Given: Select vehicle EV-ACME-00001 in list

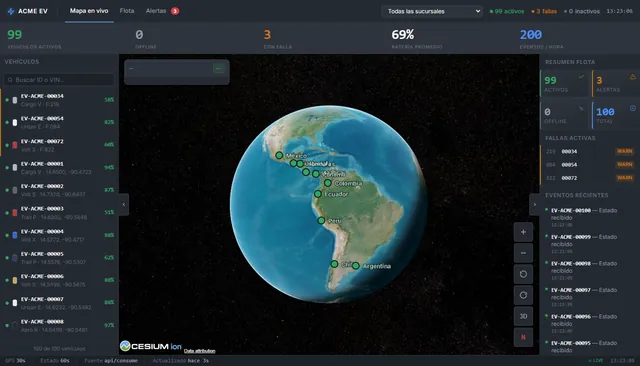Looking at the screenshot, I should click(x=59, y=168).
